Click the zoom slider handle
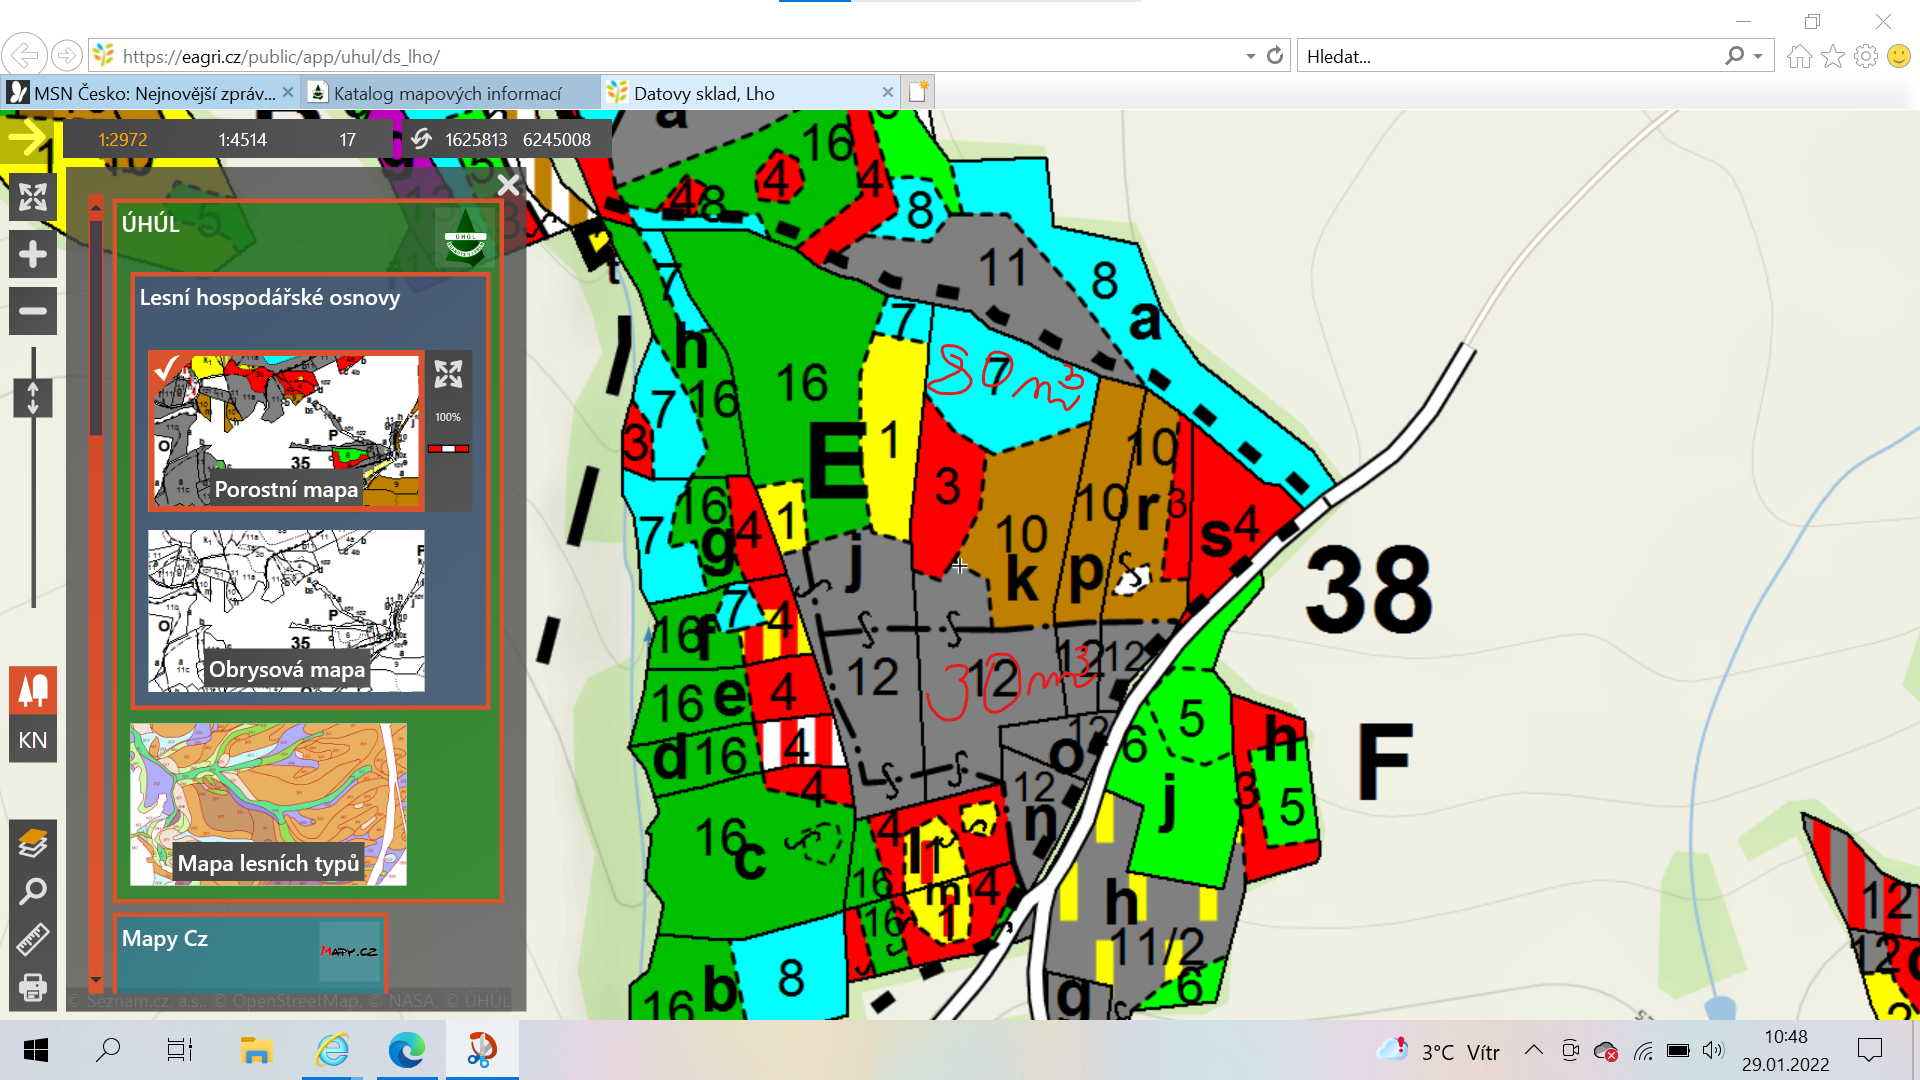This screenshot has width=1920, height=1080. coord(33,398)
